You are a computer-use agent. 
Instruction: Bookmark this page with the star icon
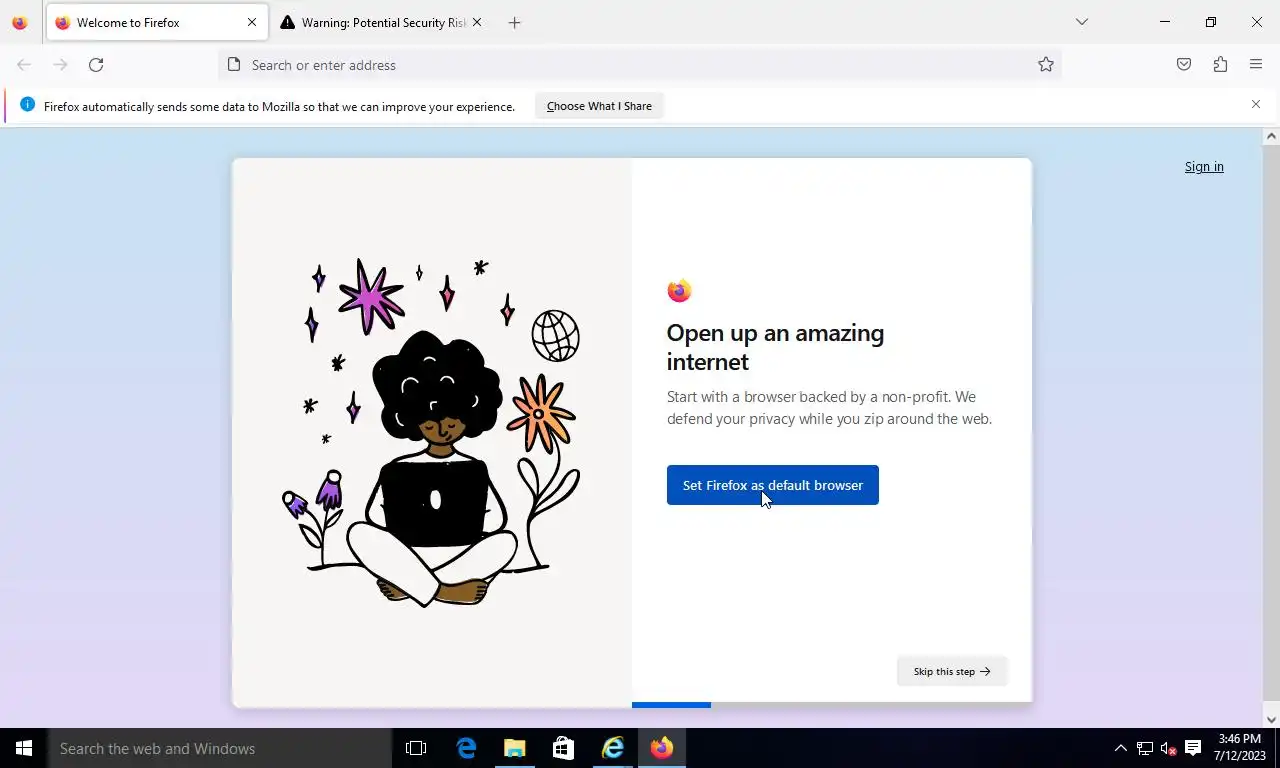1046,65
